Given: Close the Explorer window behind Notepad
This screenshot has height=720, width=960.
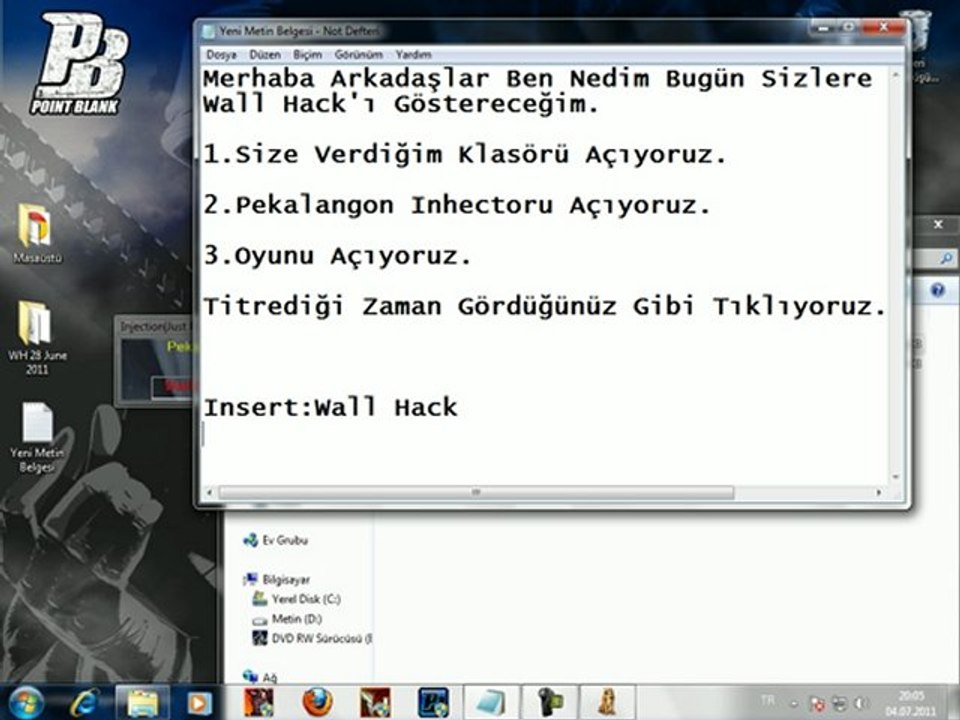Looking at the screenshot, I should 938,225.
